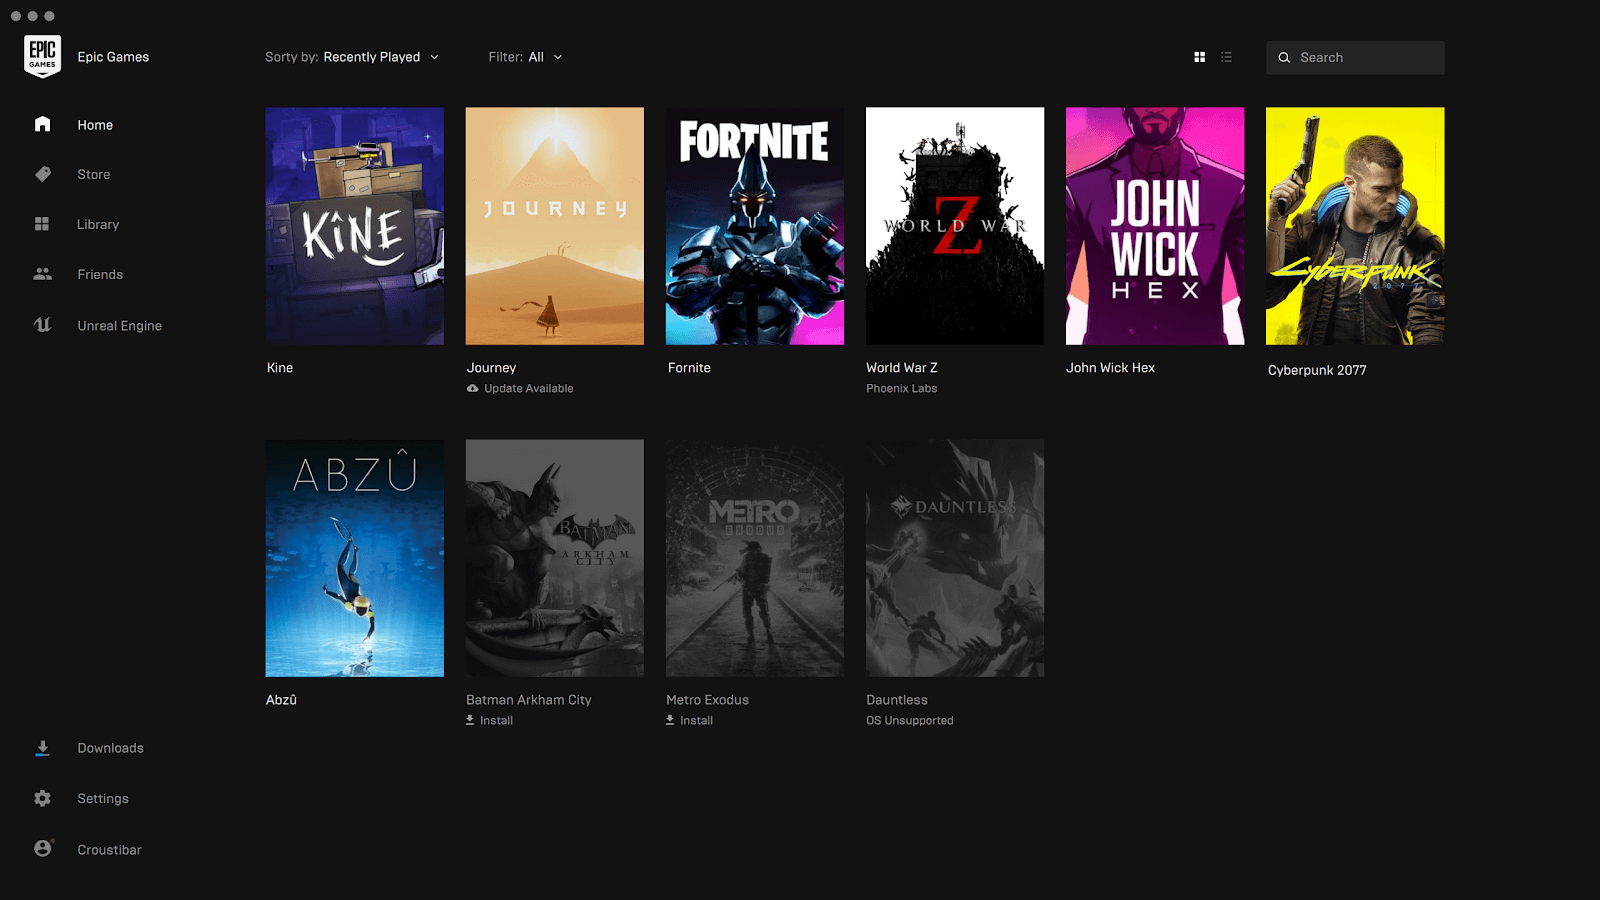Viewport: 1600px width, 900px height.
Task: Click the Epic Games logo
Action: click(x=42, y=56)
